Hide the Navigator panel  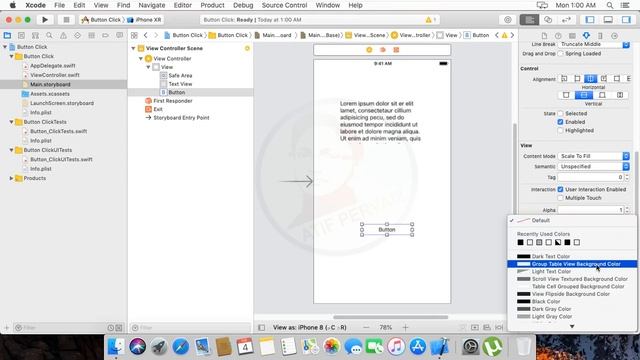(x=590, y=20)
